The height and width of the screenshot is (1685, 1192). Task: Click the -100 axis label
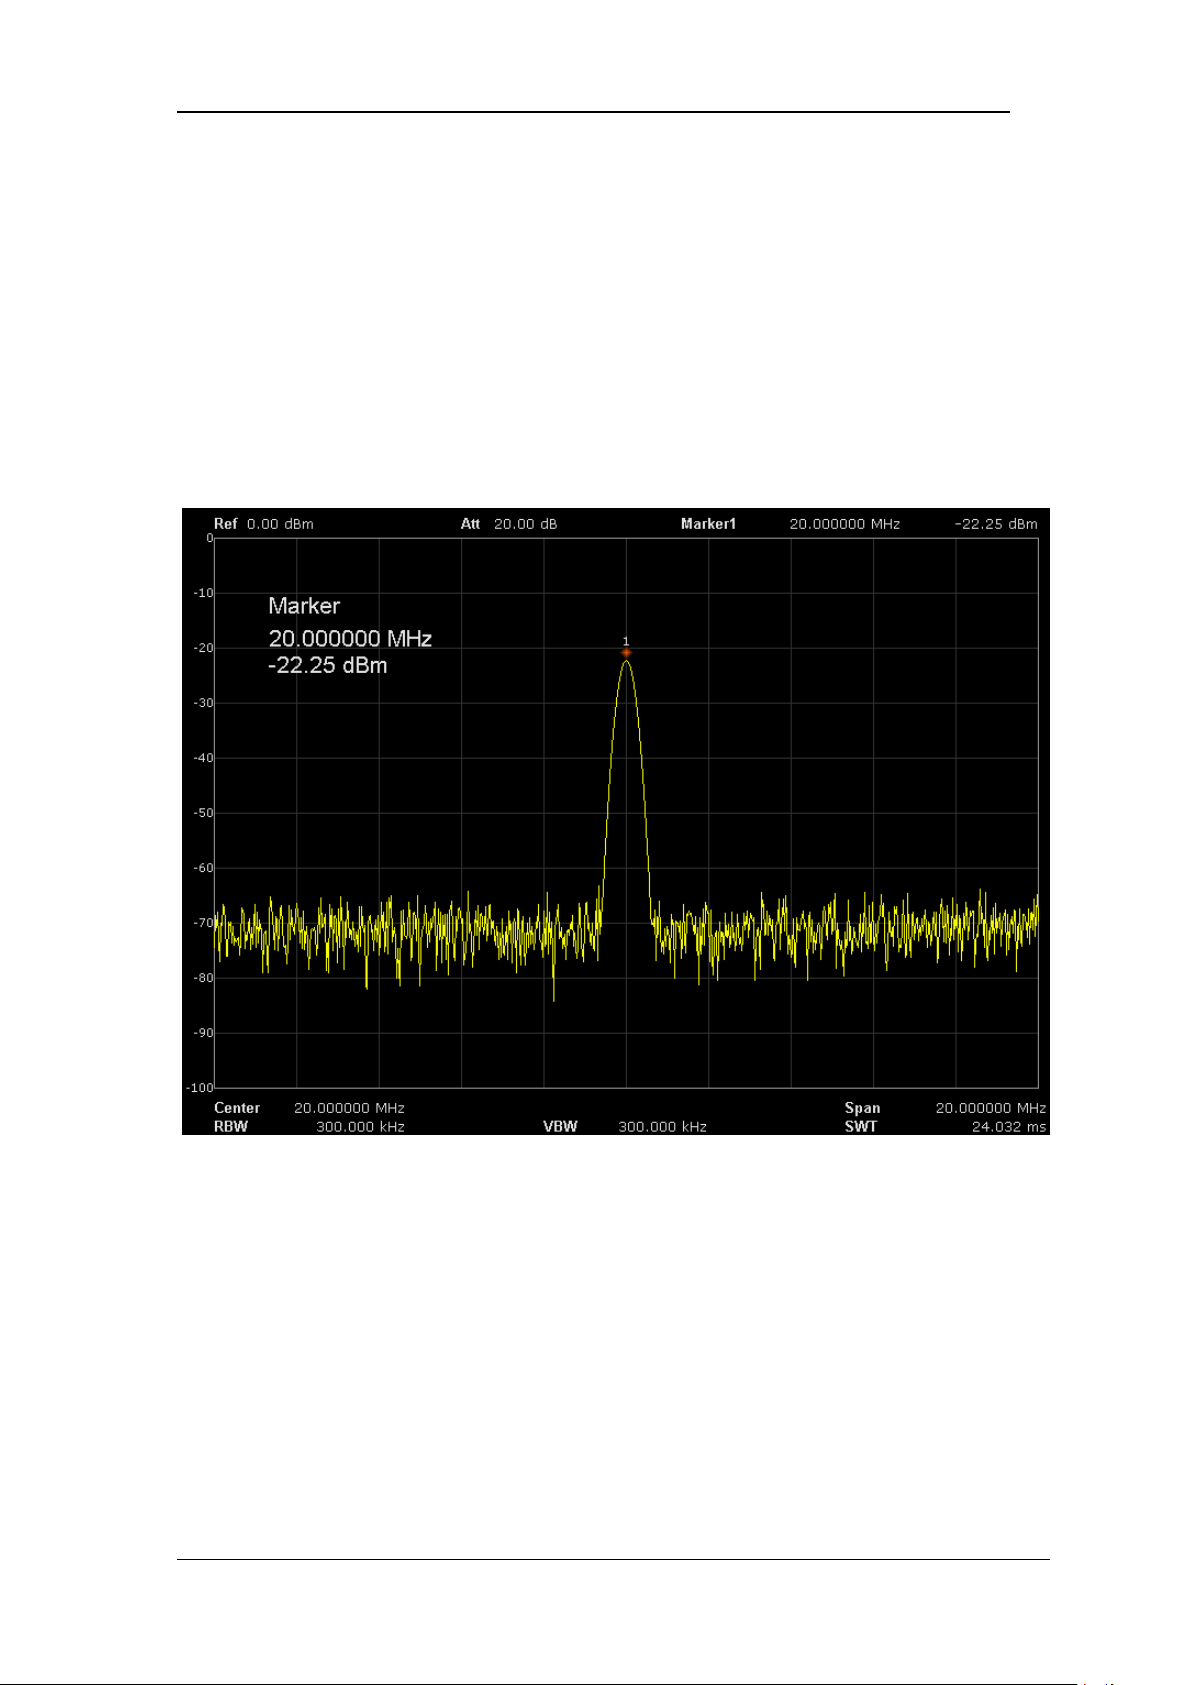pos(200,1087)
